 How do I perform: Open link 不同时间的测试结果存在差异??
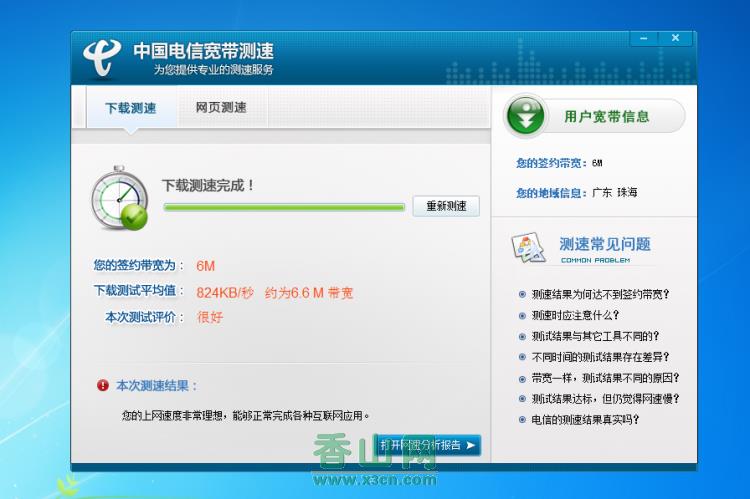(600, 357)
